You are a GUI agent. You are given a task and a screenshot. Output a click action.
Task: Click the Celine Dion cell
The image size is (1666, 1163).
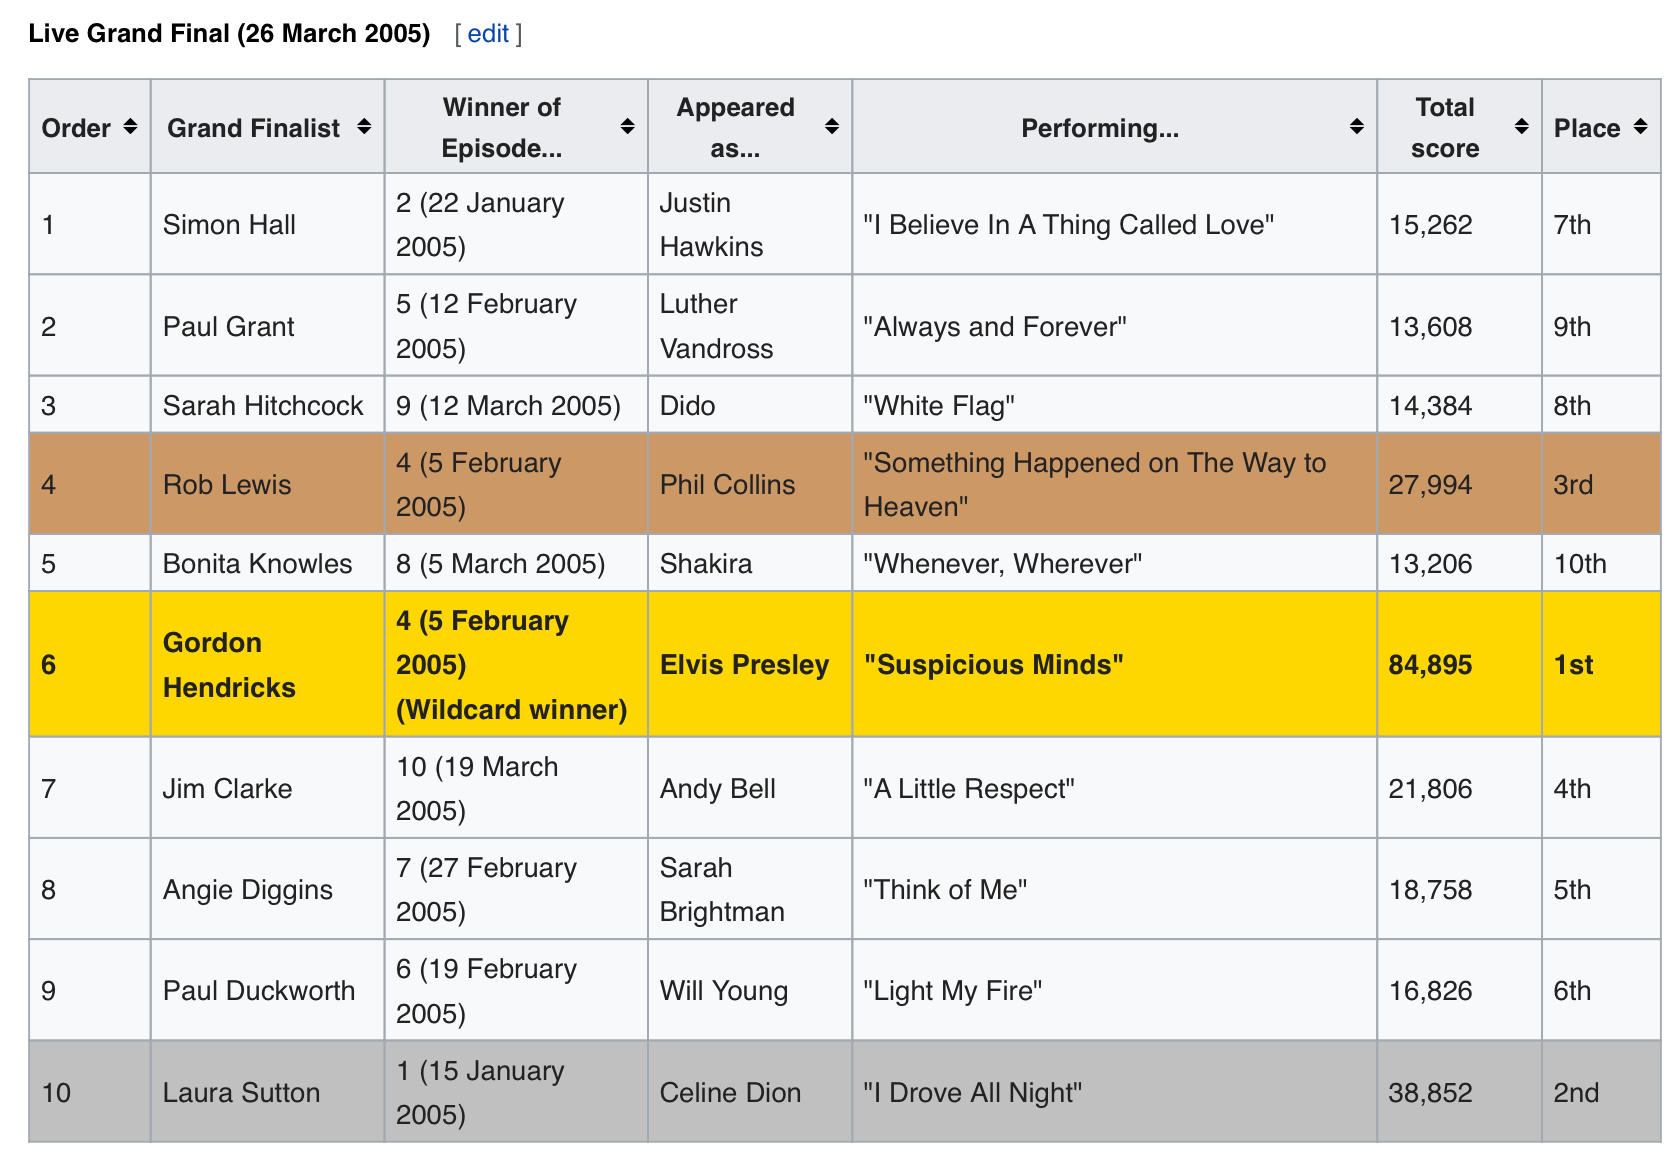click(750, 1092)
